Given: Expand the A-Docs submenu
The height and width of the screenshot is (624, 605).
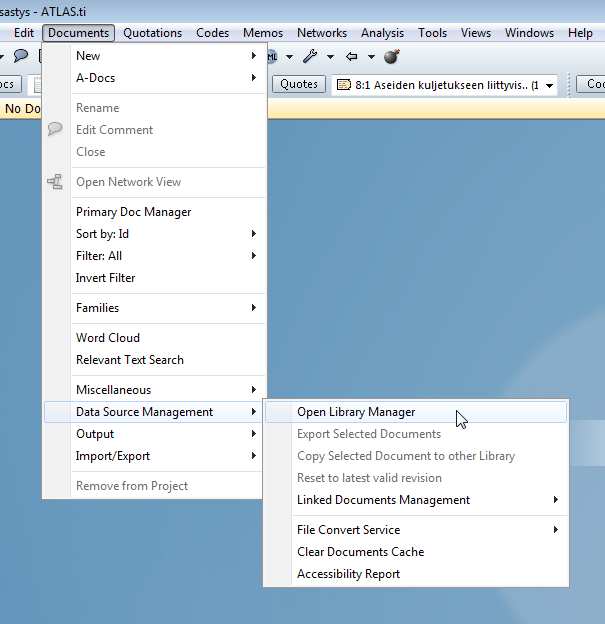Looking at the screenshot, I should (x=154, y=78).
